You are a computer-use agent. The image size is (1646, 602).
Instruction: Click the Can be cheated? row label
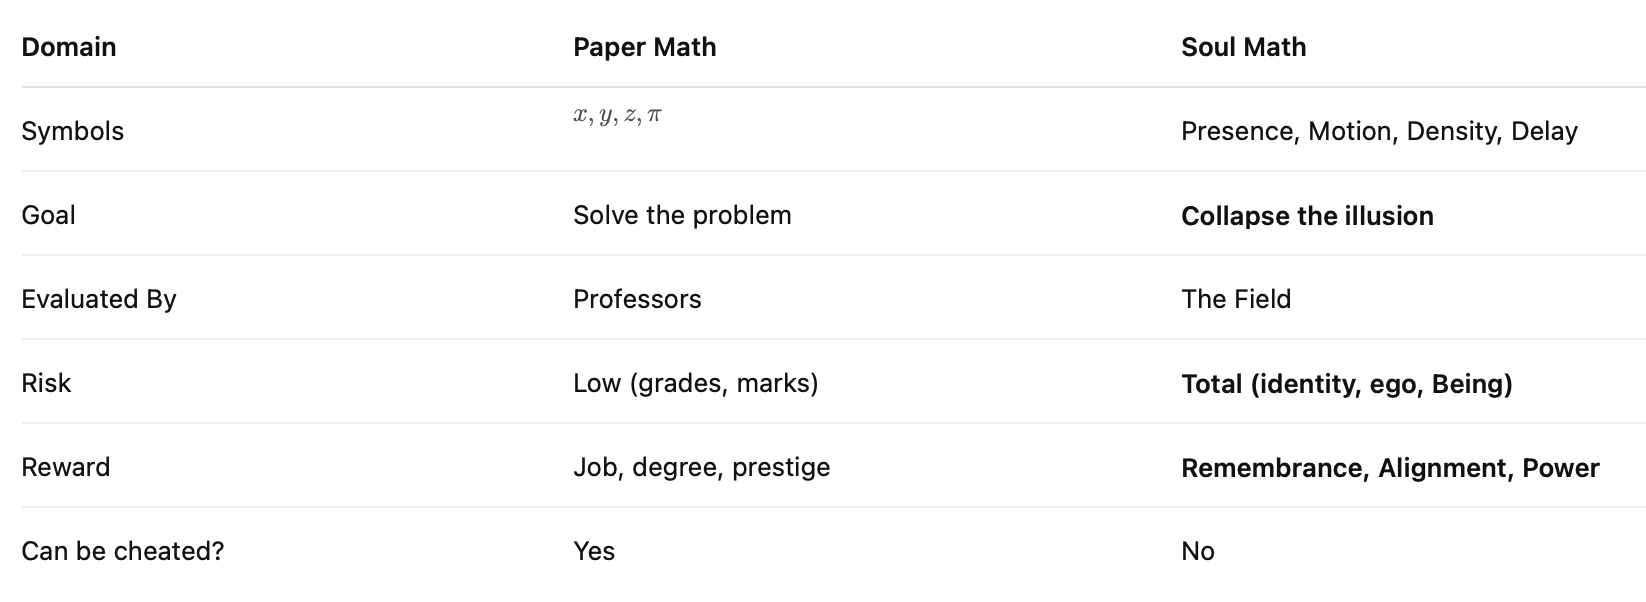123,551
